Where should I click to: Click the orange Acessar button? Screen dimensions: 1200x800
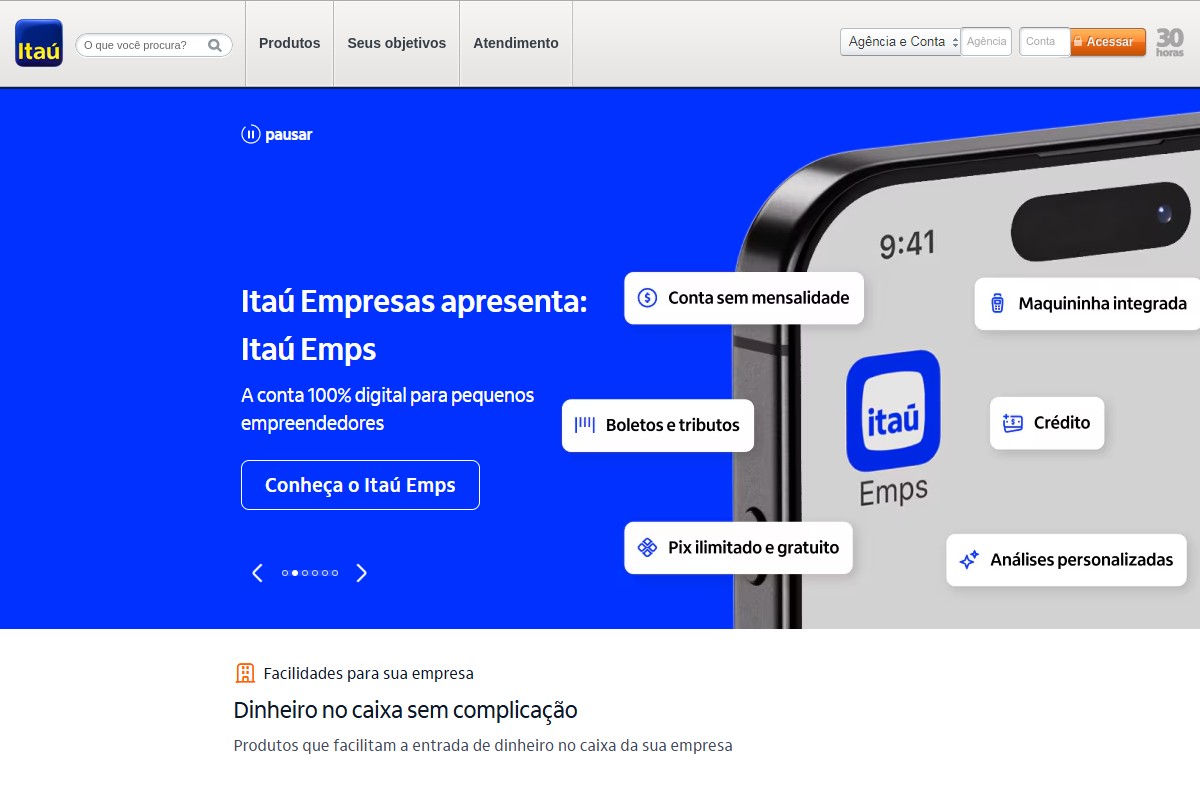[1108, 42]
